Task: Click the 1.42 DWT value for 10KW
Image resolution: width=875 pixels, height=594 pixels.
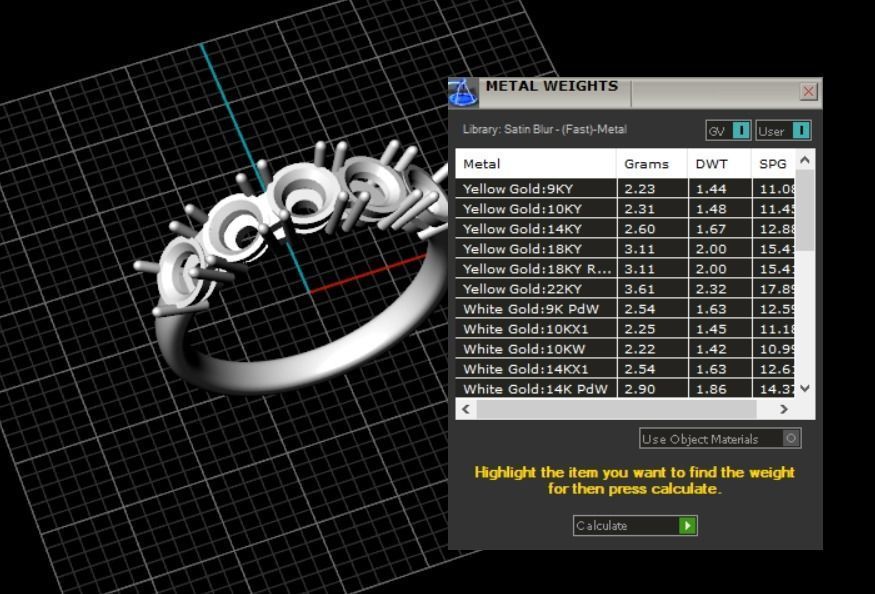Action: point(711,349)
